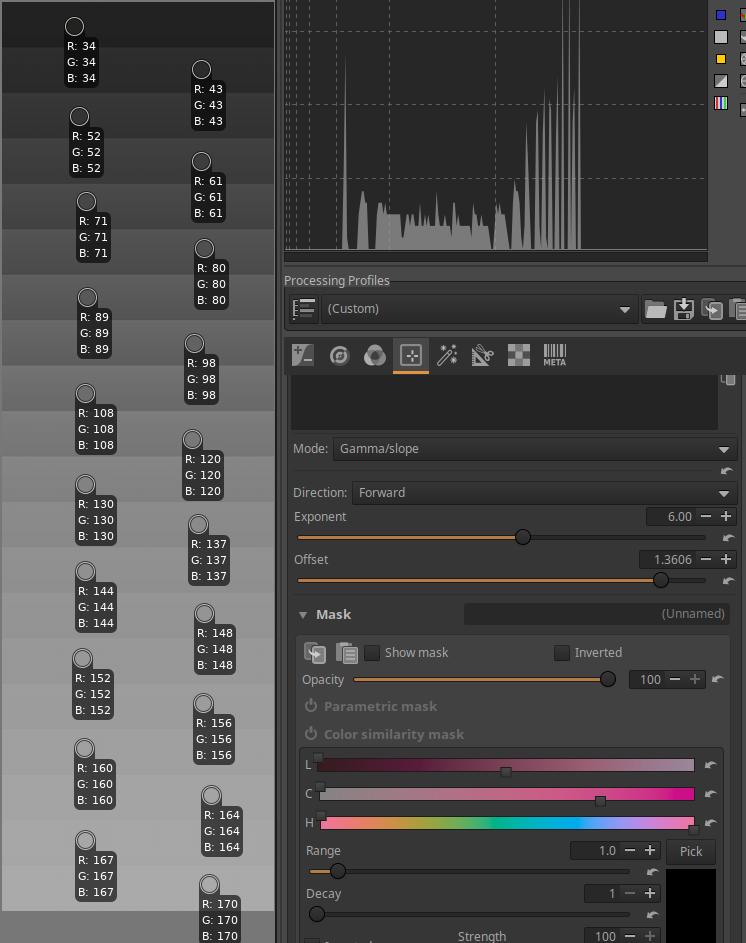Collapse the Mask section
746x943 pixels.
point(303,615)
